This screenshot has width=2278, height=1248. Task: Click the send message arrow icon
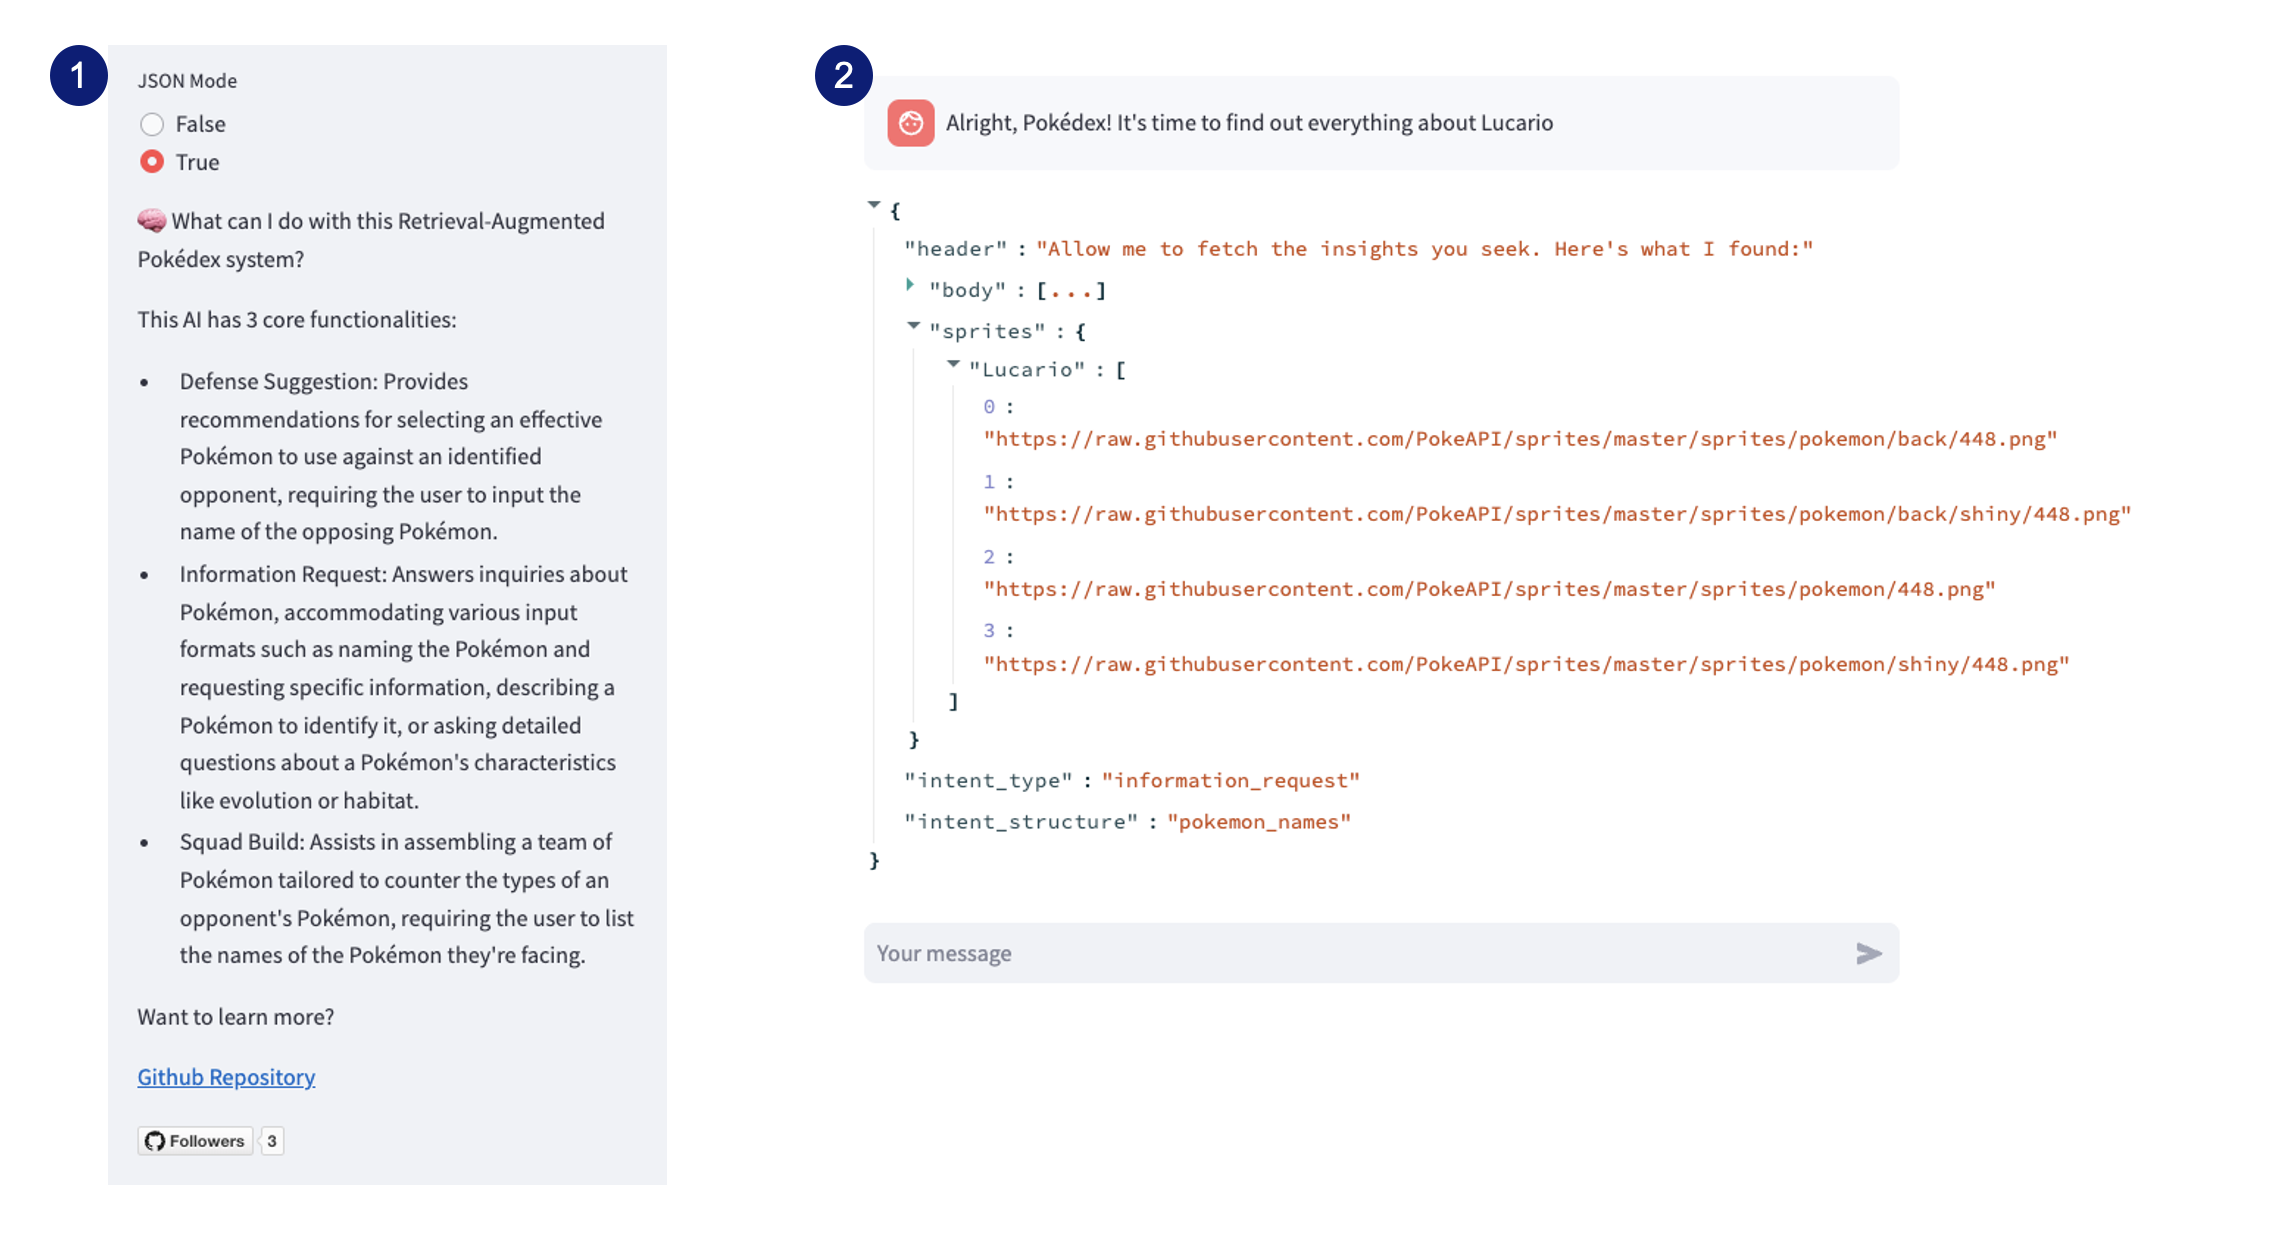1868,953
